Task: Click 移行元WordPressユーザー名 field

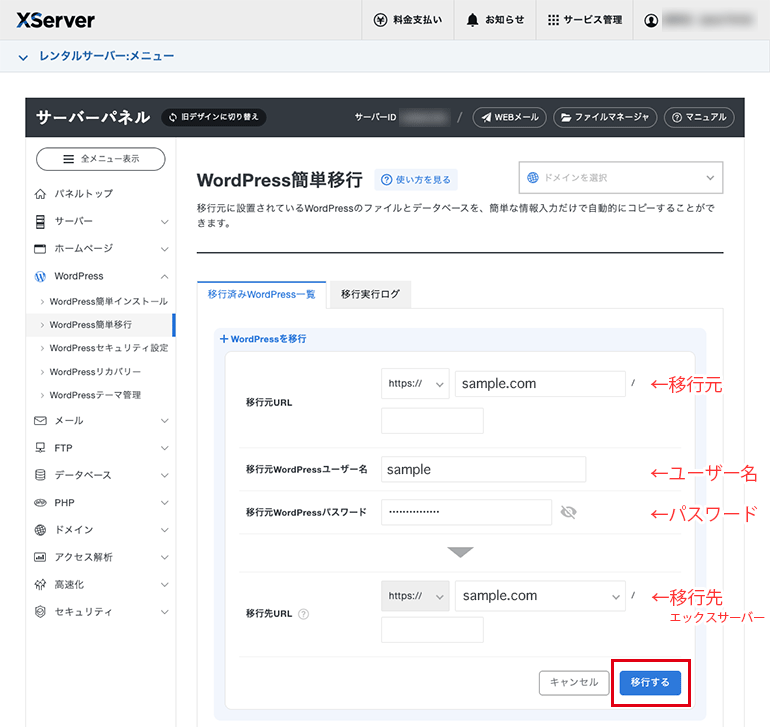Action: 483,470
